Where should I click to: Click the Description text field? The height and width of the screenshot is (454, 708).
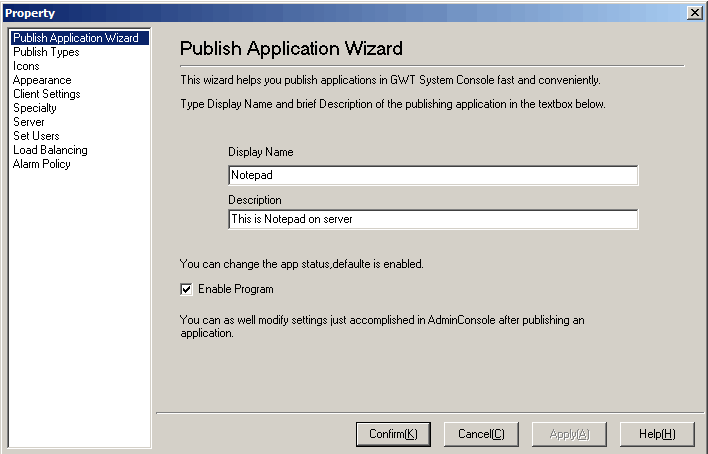432,219
